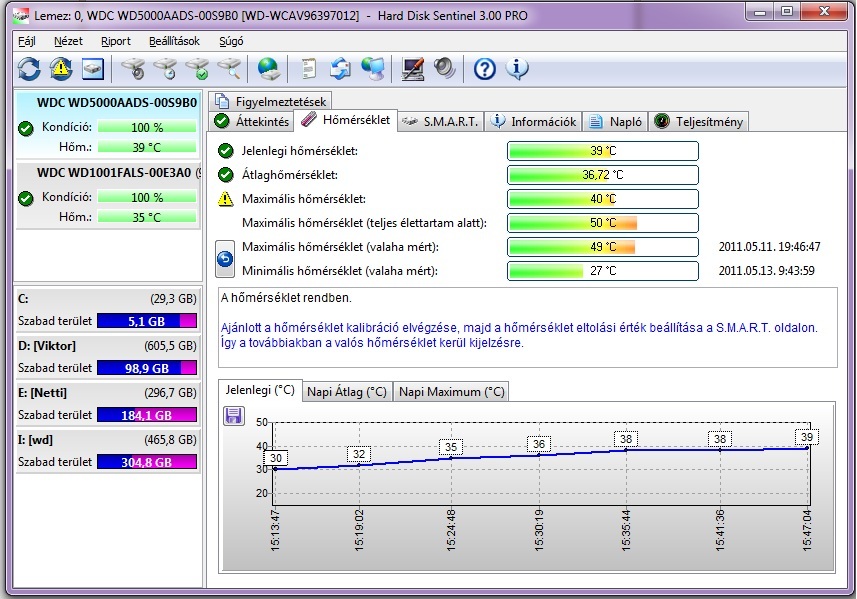Open the report document toolbar icon
The width and height of the screenshot is (857, 599).
click(309, 69)
